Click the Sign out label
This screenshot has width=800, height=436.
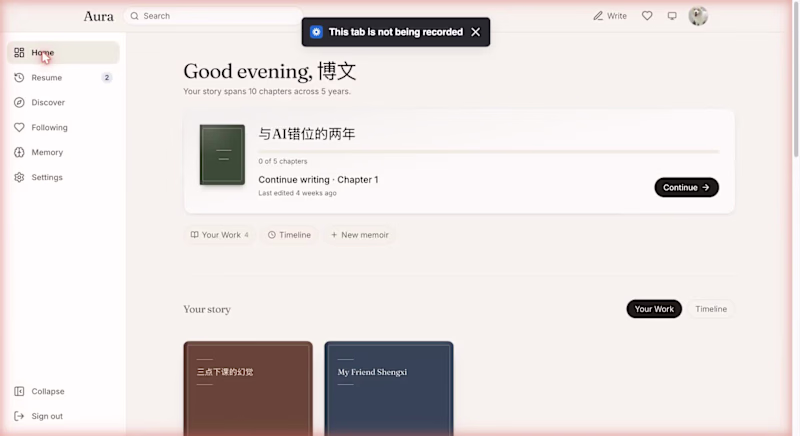[x=47, y=416]
